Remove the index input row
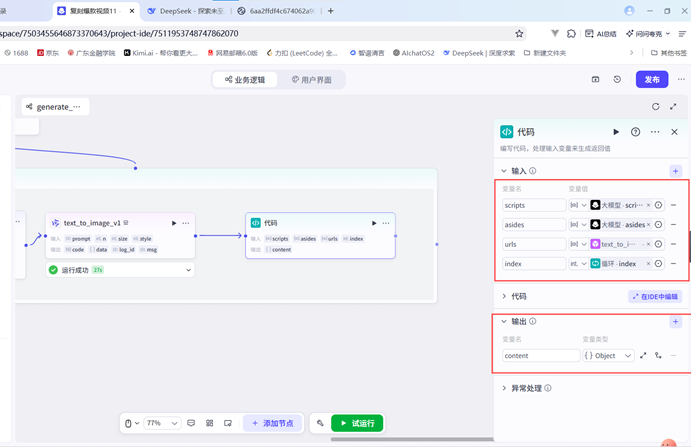691x447 pixels. 673,263
